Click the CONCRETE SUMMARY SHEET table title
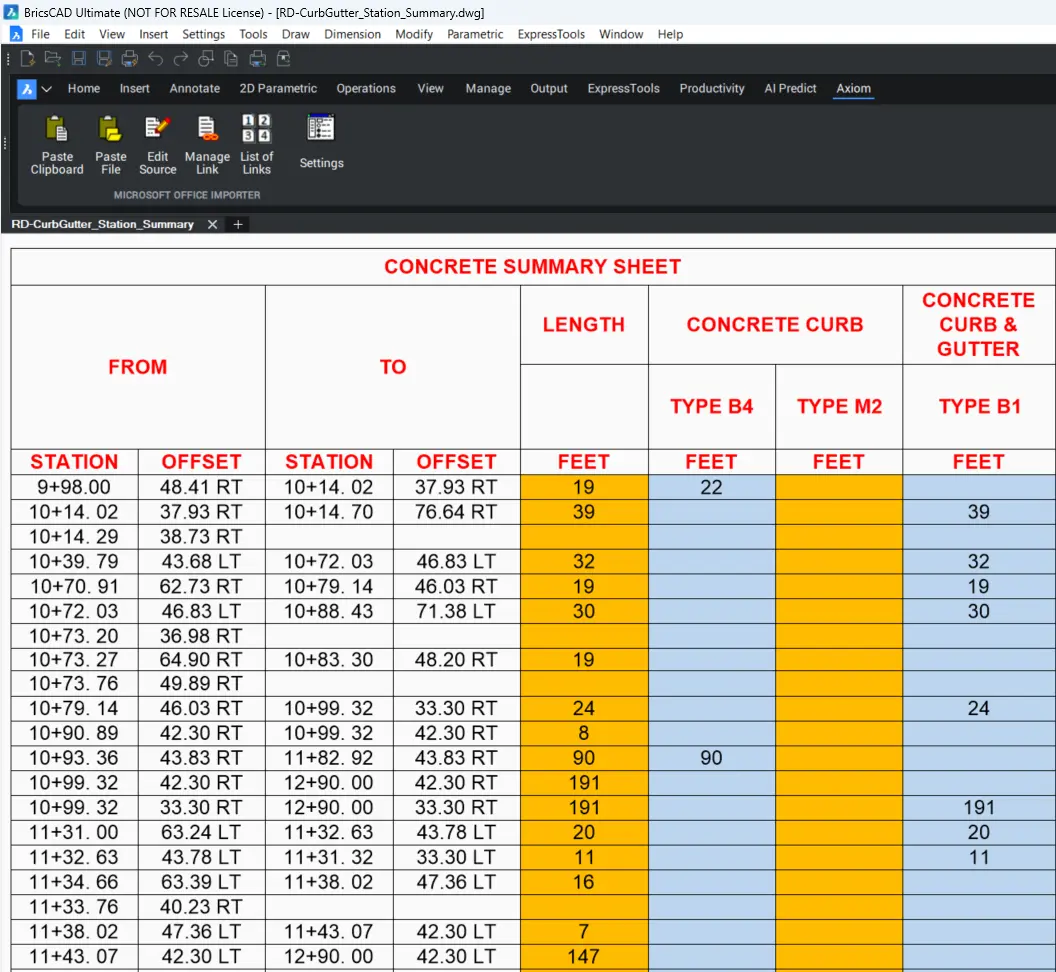 point(532,267)
